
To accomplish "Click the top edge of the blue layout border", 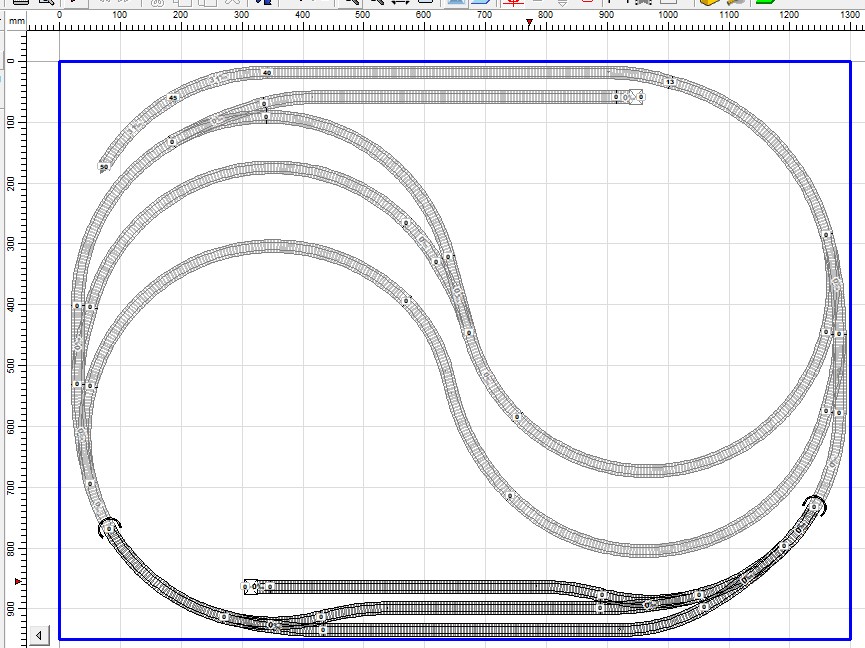I will click(450, 62).
